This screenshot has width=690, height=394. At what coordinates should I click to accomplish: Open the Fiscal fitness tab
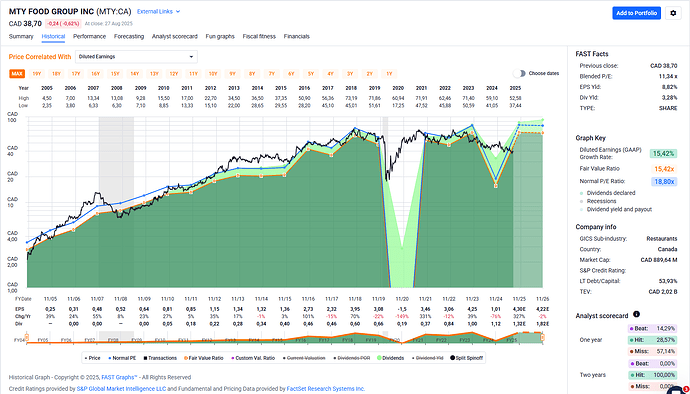tap(259, 37)
